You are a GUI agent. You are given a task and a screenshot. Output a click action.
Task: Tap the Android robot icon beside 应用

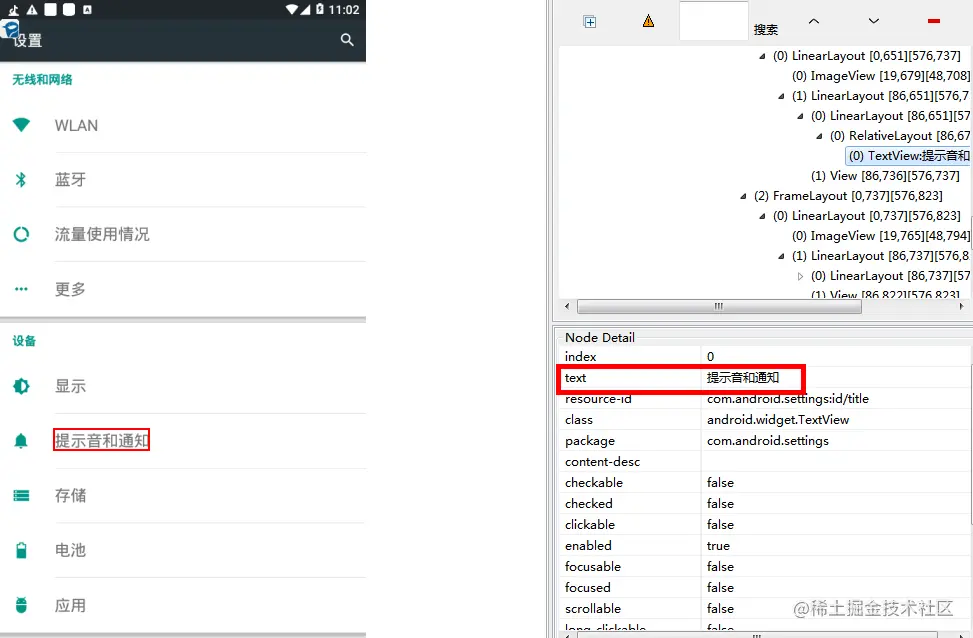tap(21, 604)
